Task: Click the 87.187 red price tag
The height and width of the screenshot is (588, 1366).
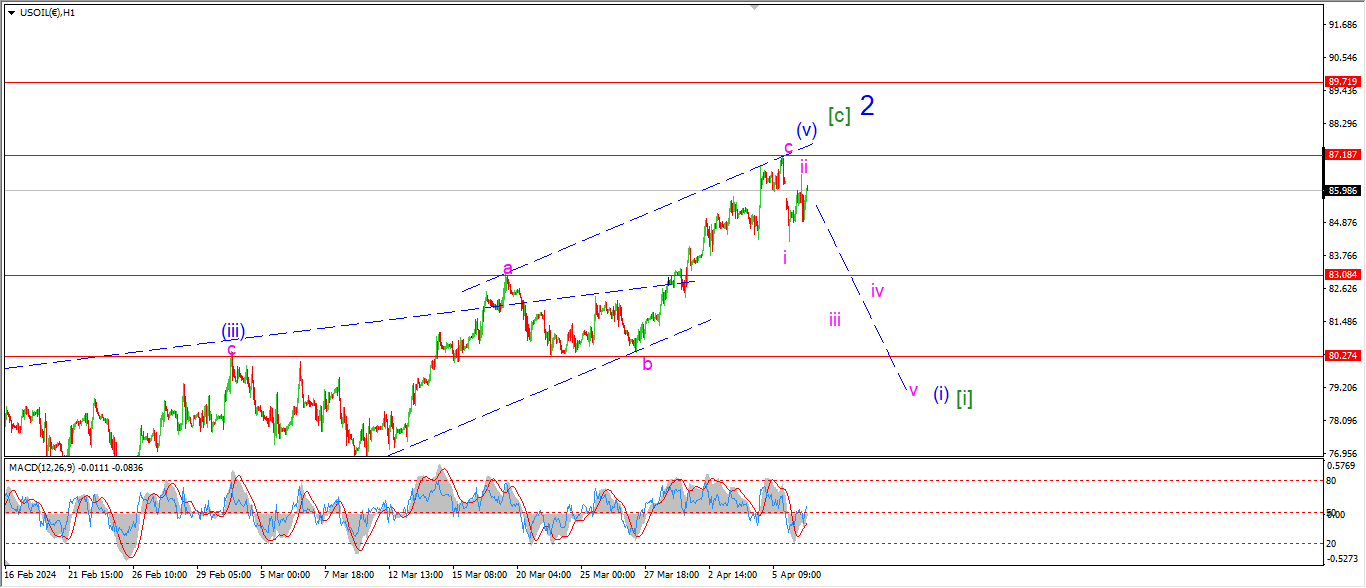Action: [1342, 155]
